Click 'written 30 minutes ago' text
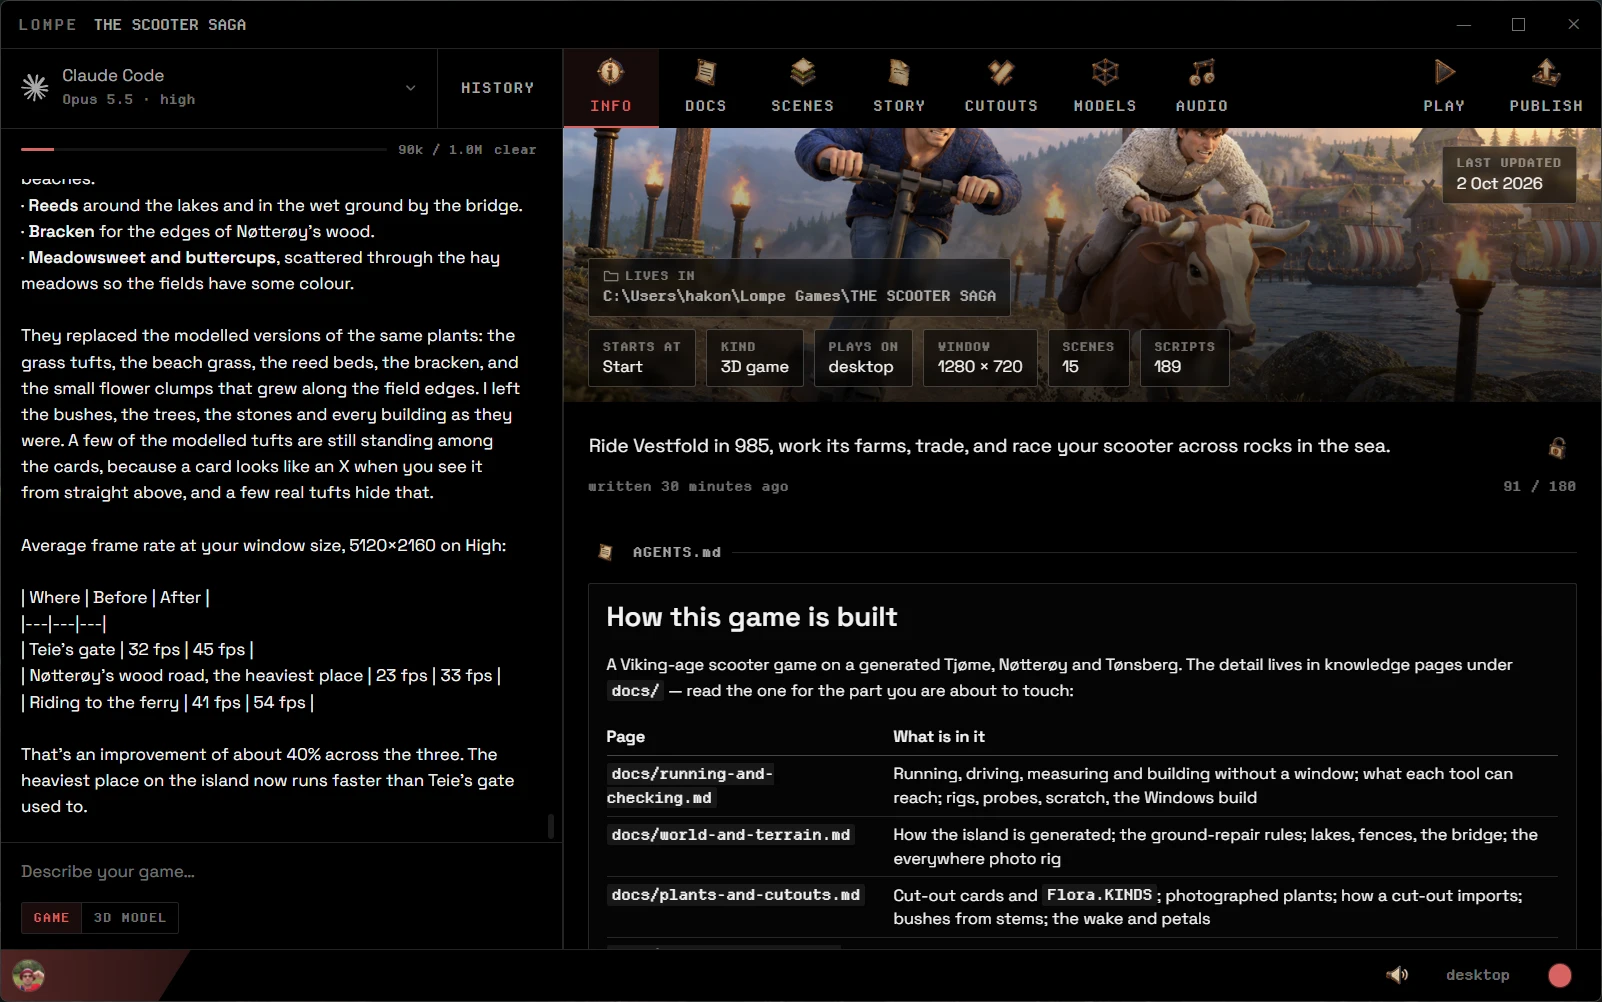 click(x=688, y=487)
